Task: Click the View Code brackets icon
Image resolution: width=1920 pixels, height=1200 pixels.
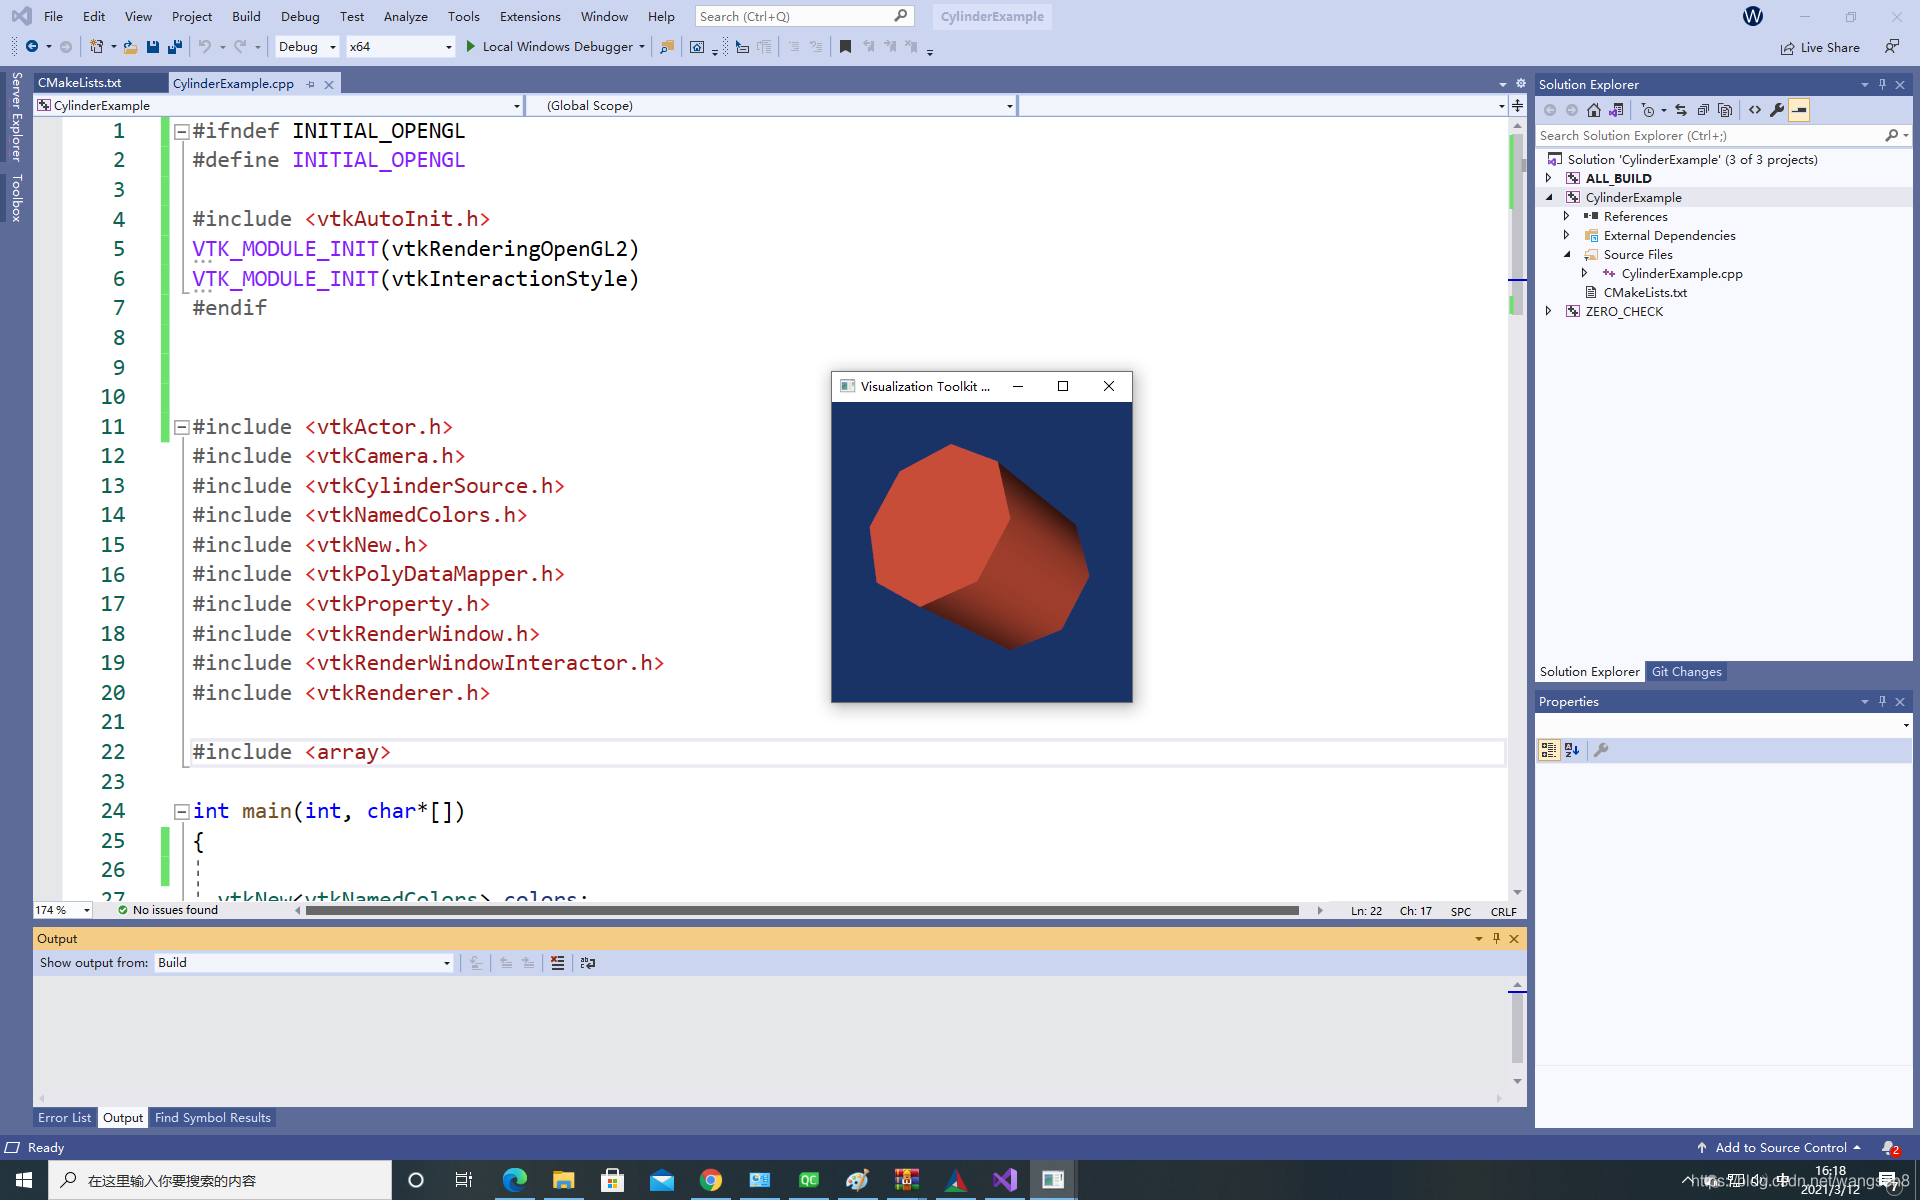Action: [x=1755, y=110]
